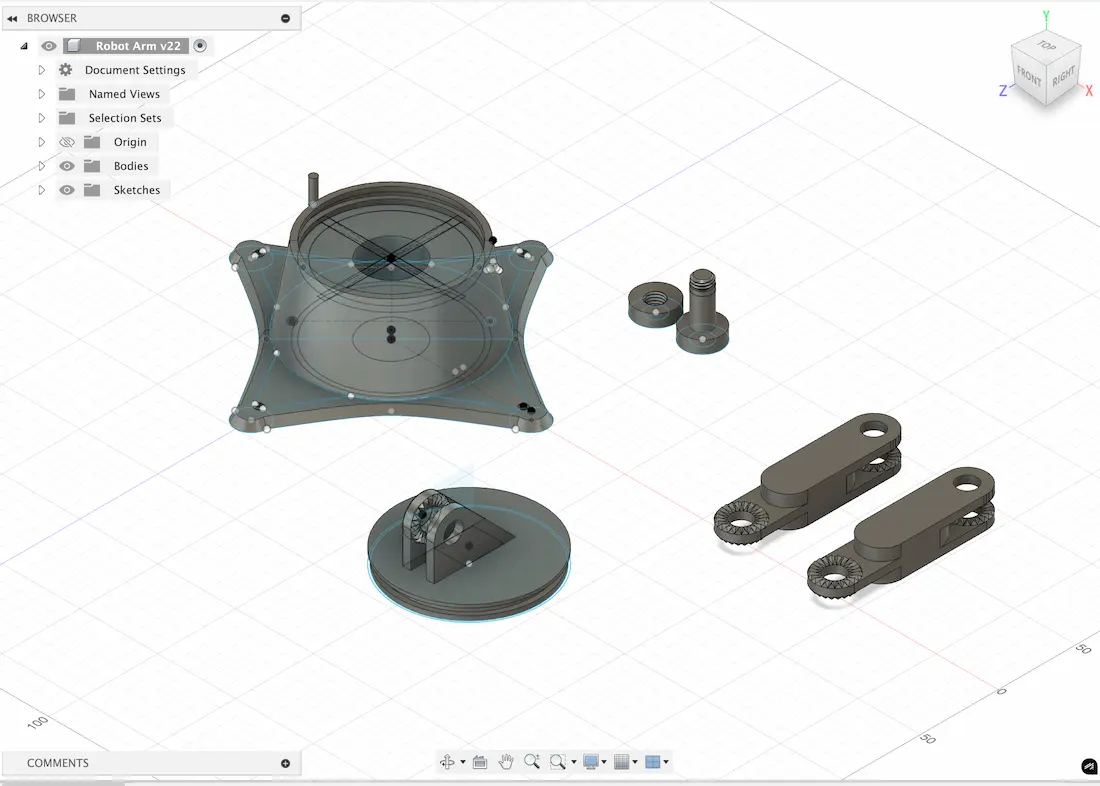
Task: Click the Viewports layout icon
Action: point(652,762)
